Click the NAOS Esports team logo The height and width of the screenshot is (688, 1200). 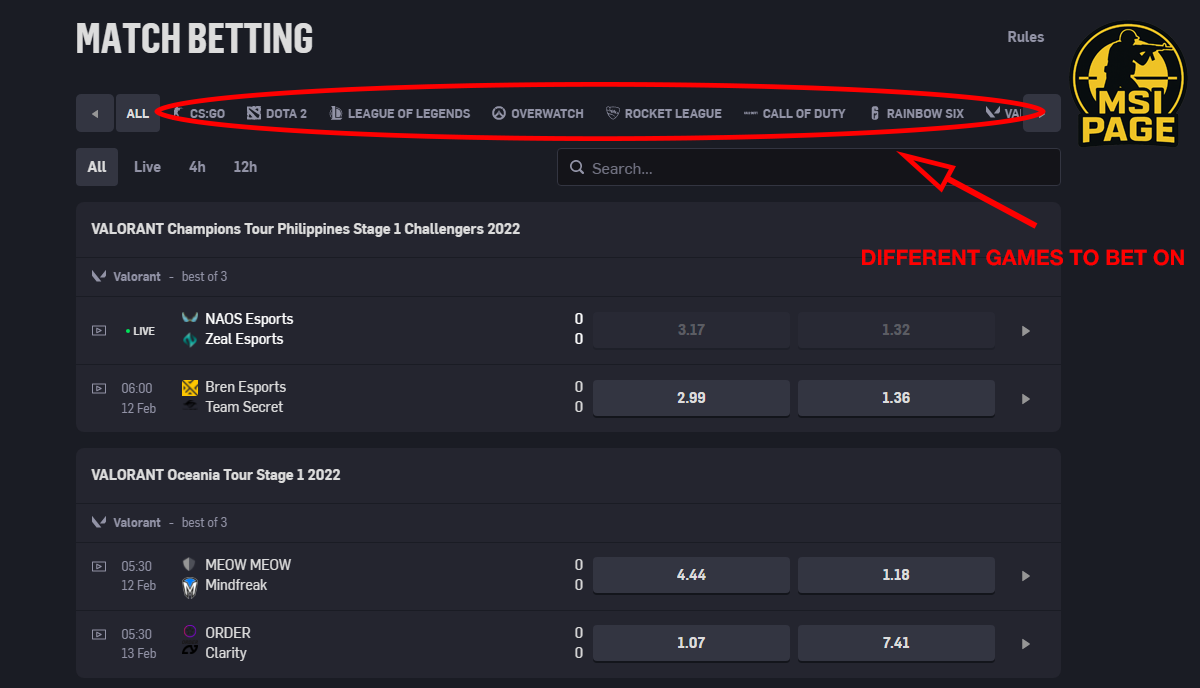pos(190,318)
